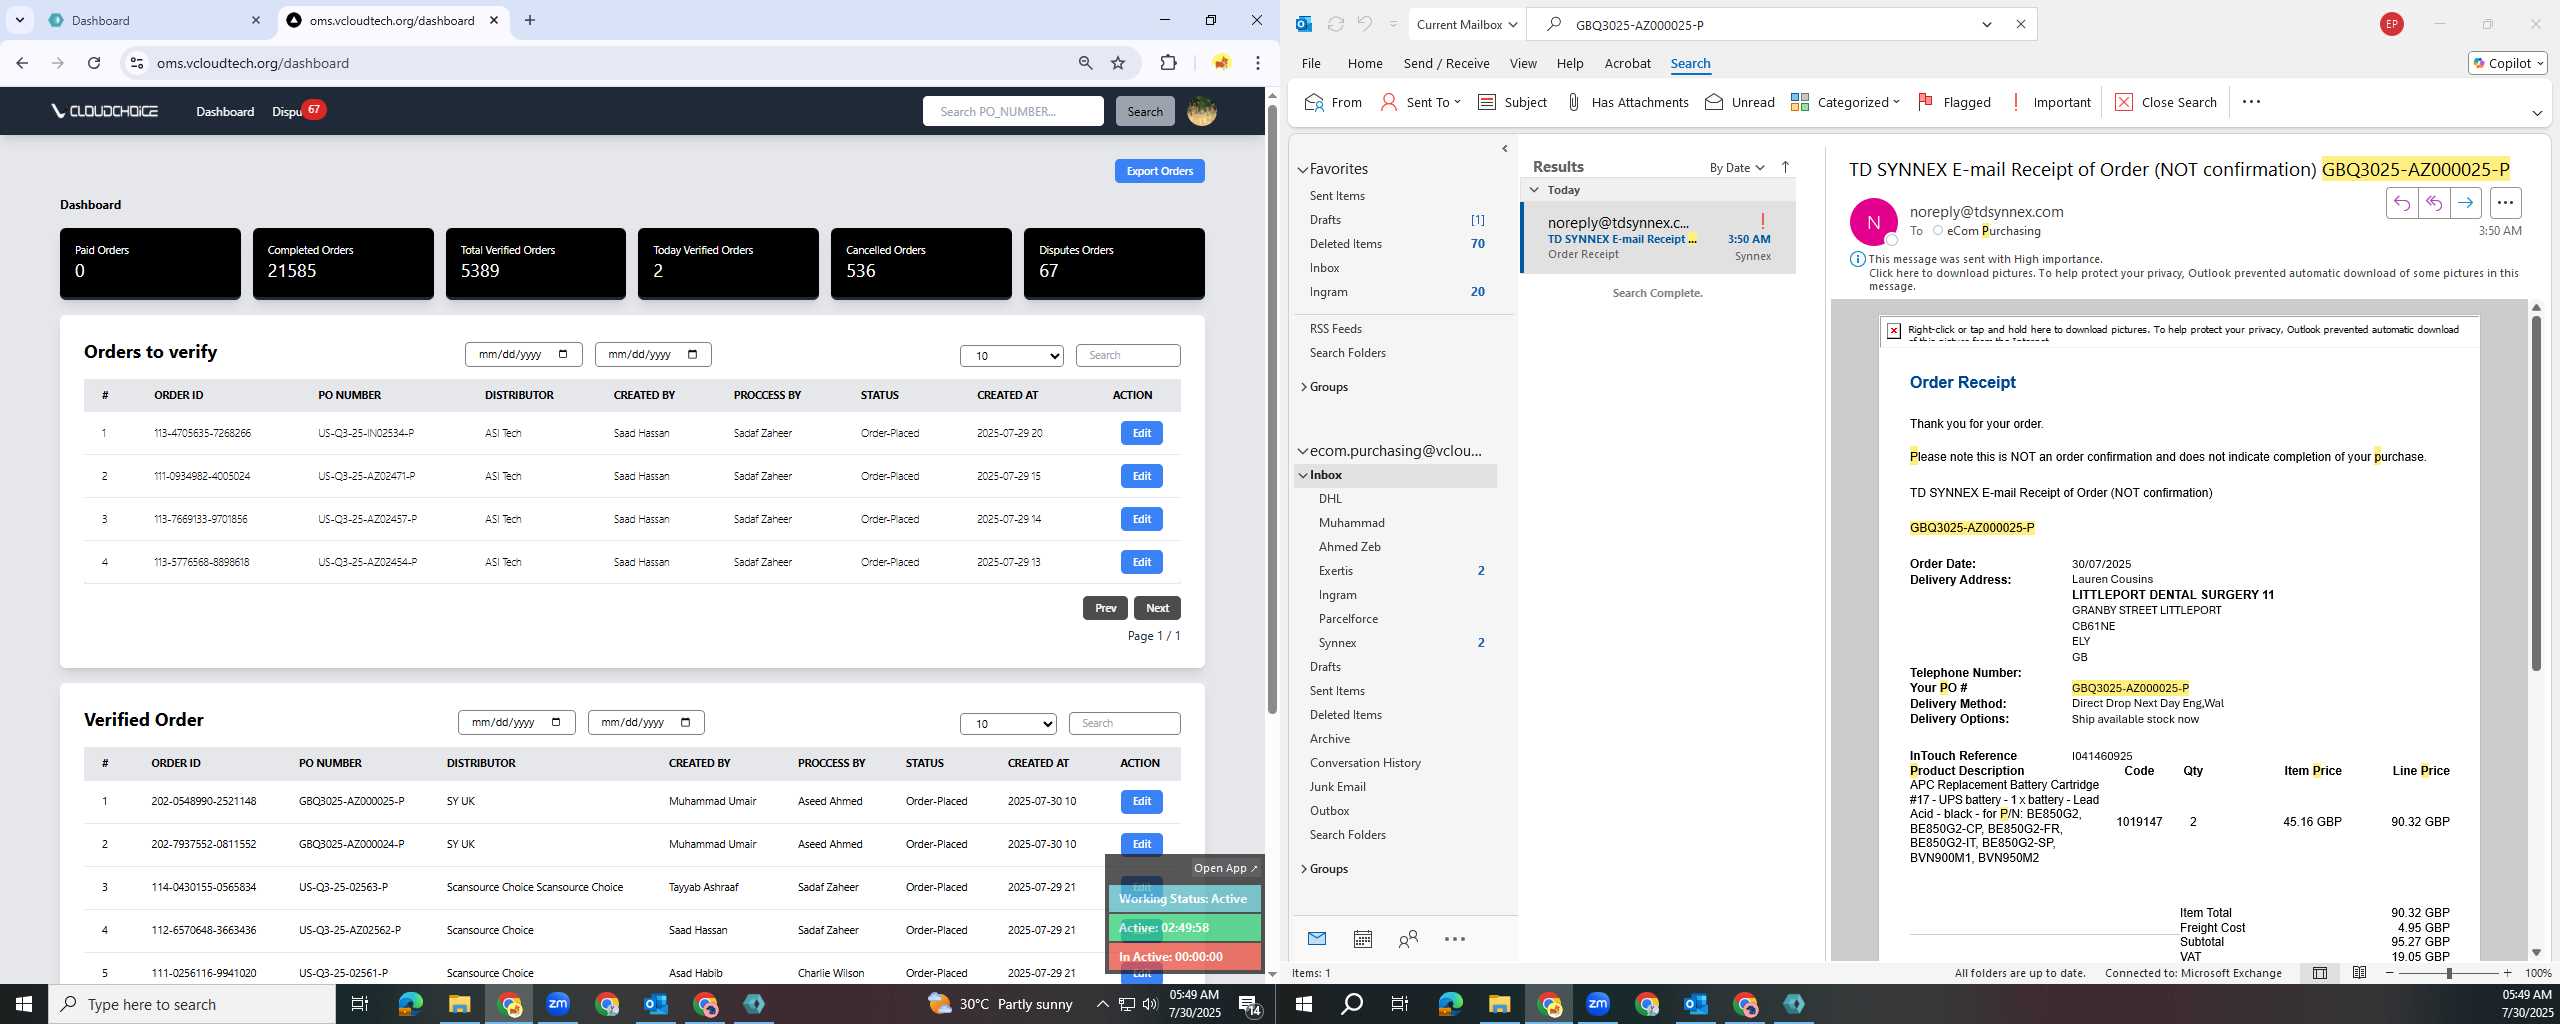This screenshot has width=2560, height=1024.
Task: Reload the browser page
Action: pyautogui.click(x=94, y=63)
